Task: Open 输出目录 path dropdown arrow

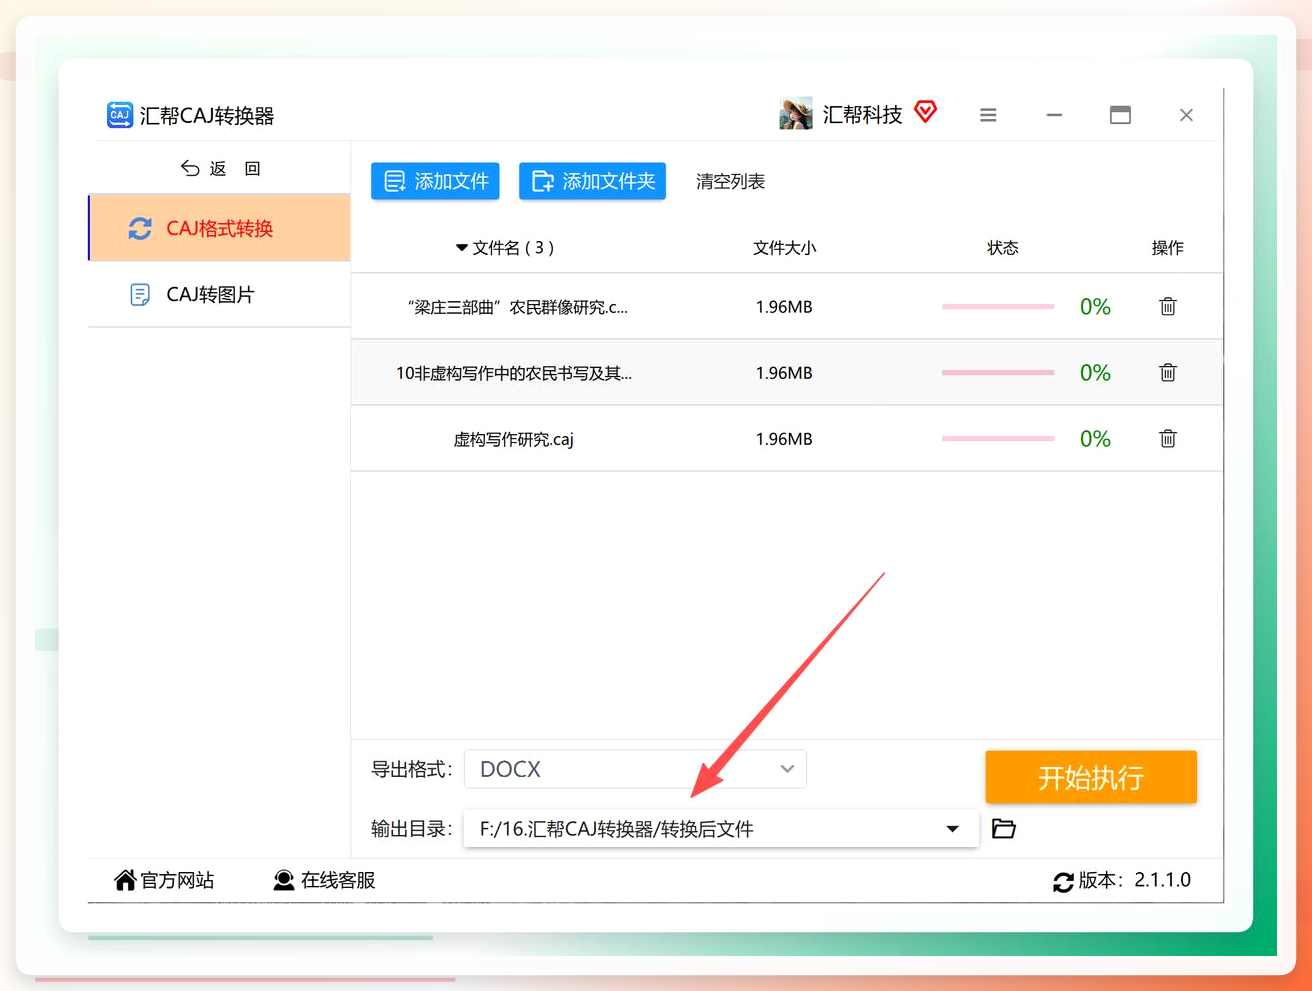Action: [952, 829]
